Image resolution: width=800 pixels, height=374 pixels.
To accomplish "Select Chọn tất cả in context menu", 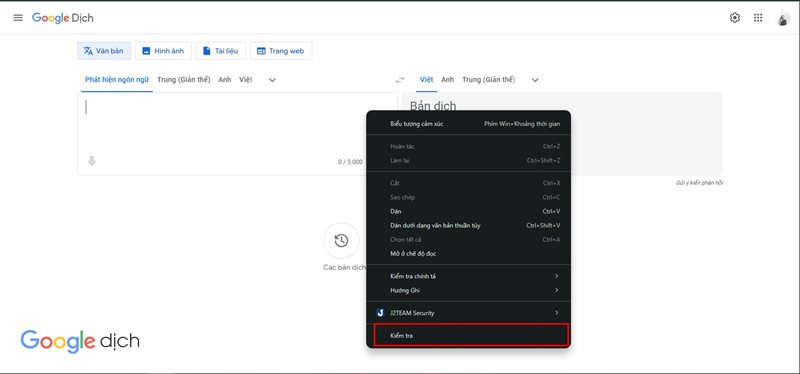I will (x=468, y=240).
